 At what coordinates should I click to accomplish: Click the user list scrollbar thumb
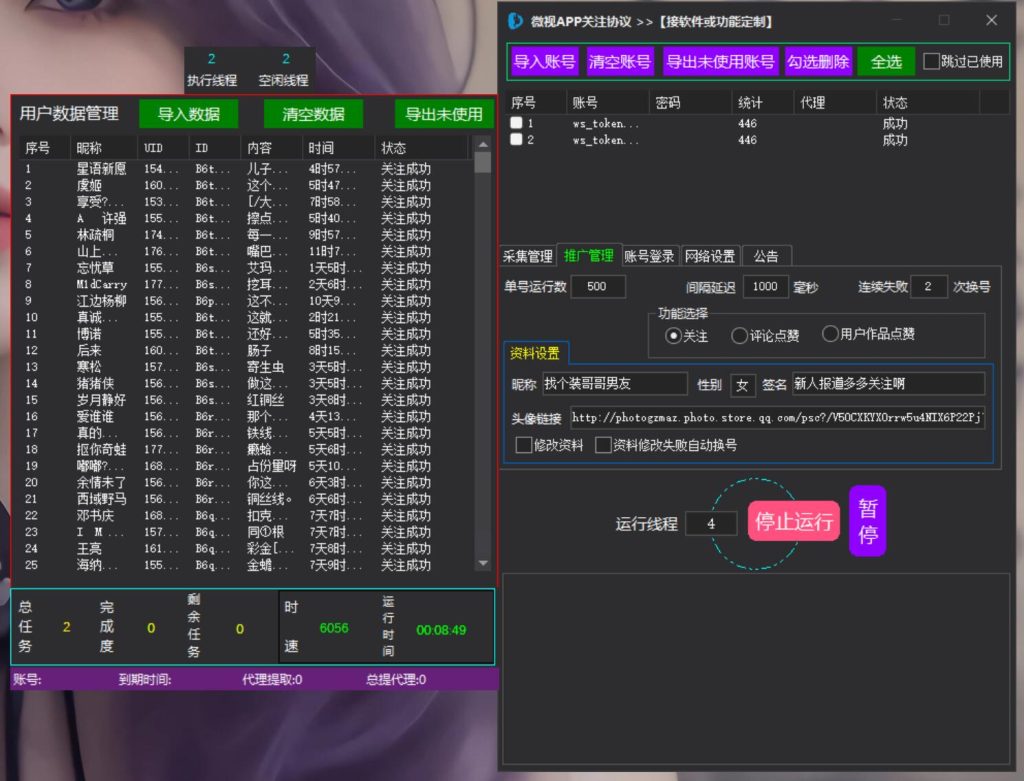point(483,162)
